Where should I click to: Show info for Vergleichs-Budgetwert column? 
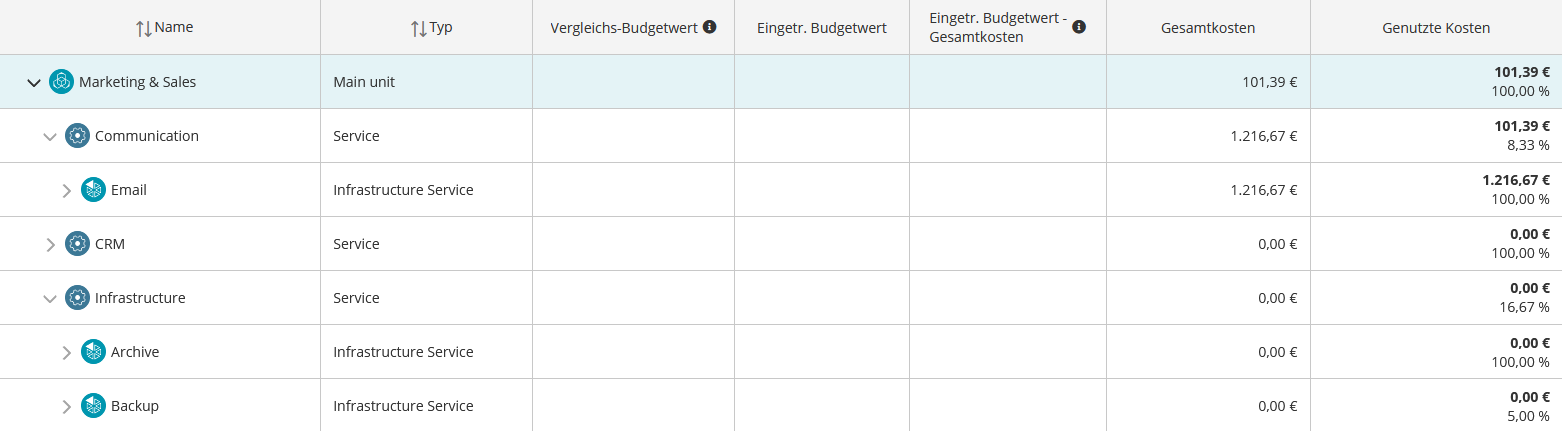tap(710, 27)
